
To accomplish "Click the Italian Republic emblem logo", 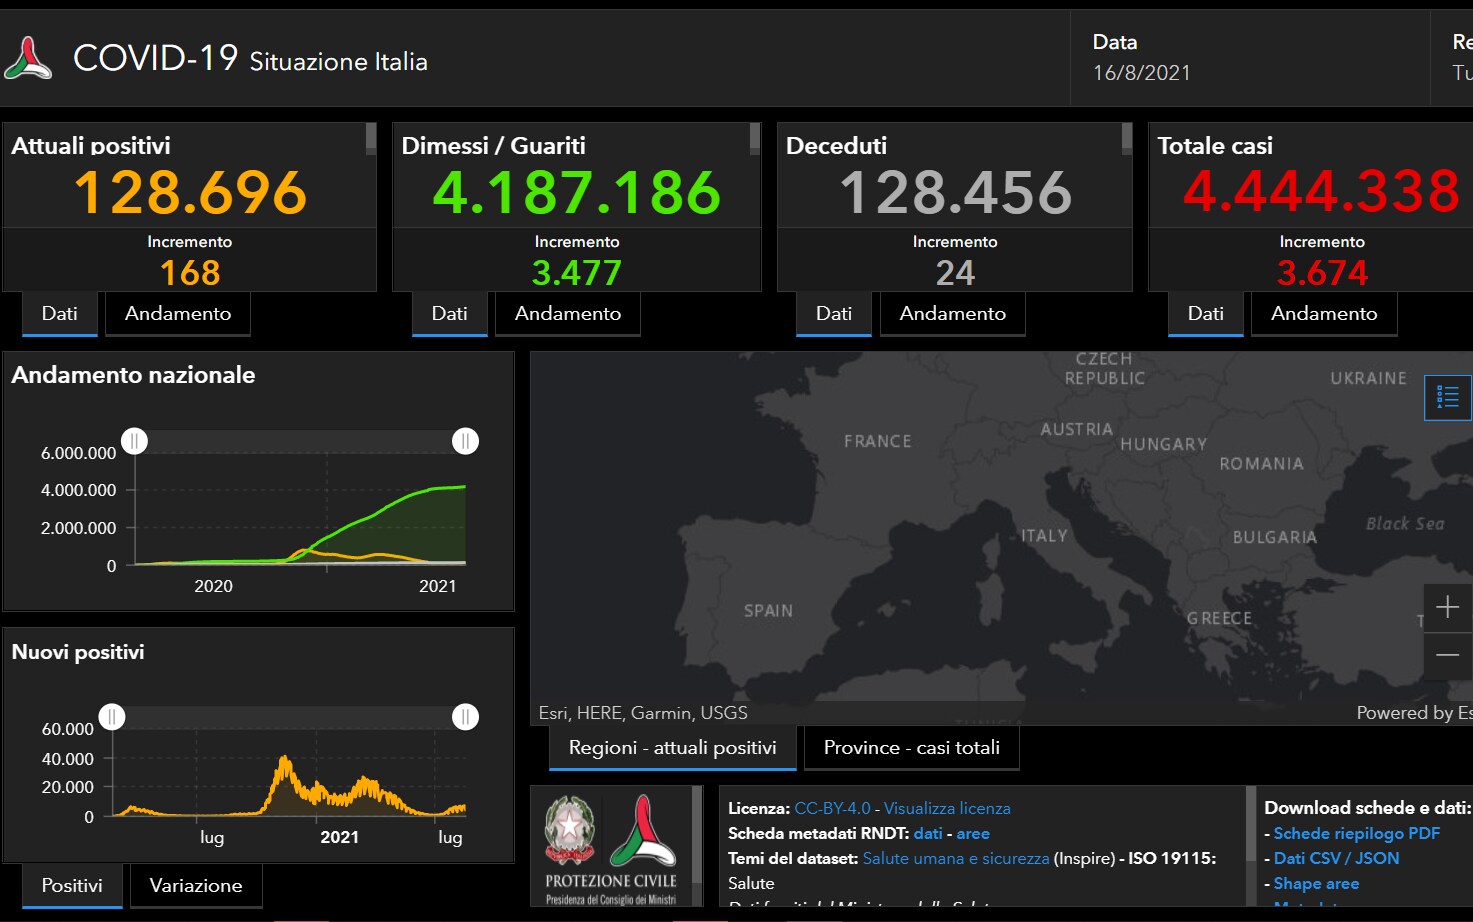I will pyautogui.click(x=569, y=829).
